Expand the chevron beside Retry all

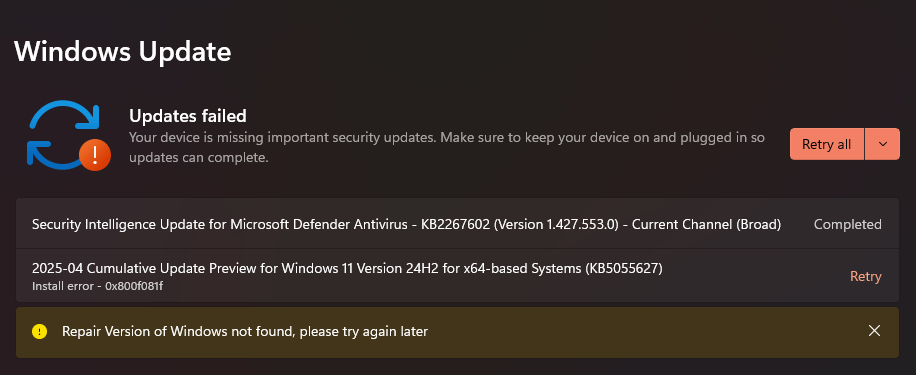click(x=882, y=144)
